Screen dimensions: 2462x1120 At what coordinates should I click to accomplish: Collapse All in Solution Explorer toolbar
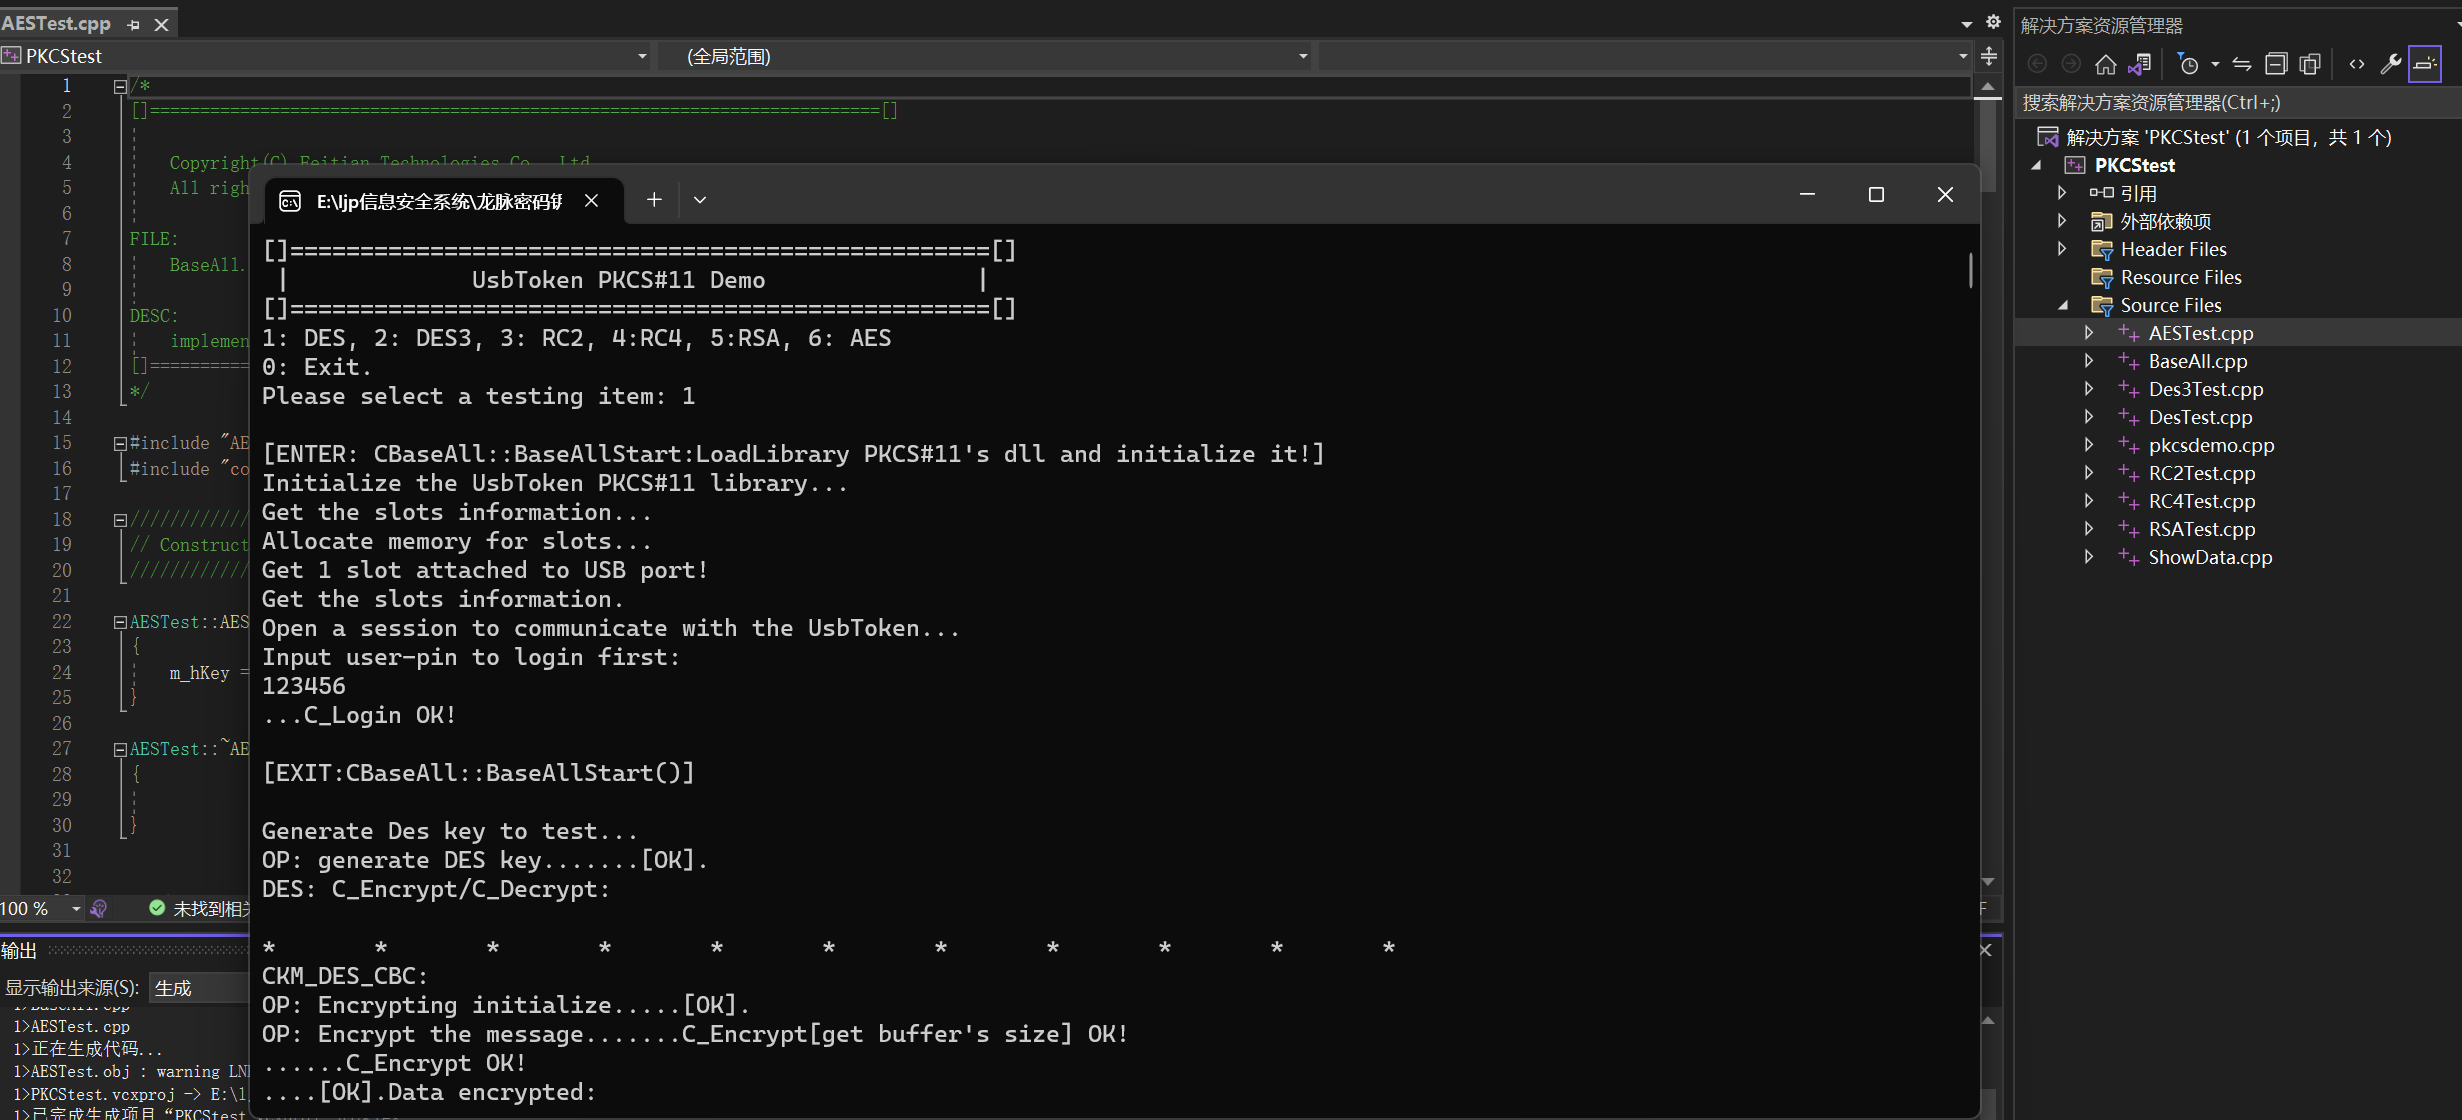[2276, 65]
